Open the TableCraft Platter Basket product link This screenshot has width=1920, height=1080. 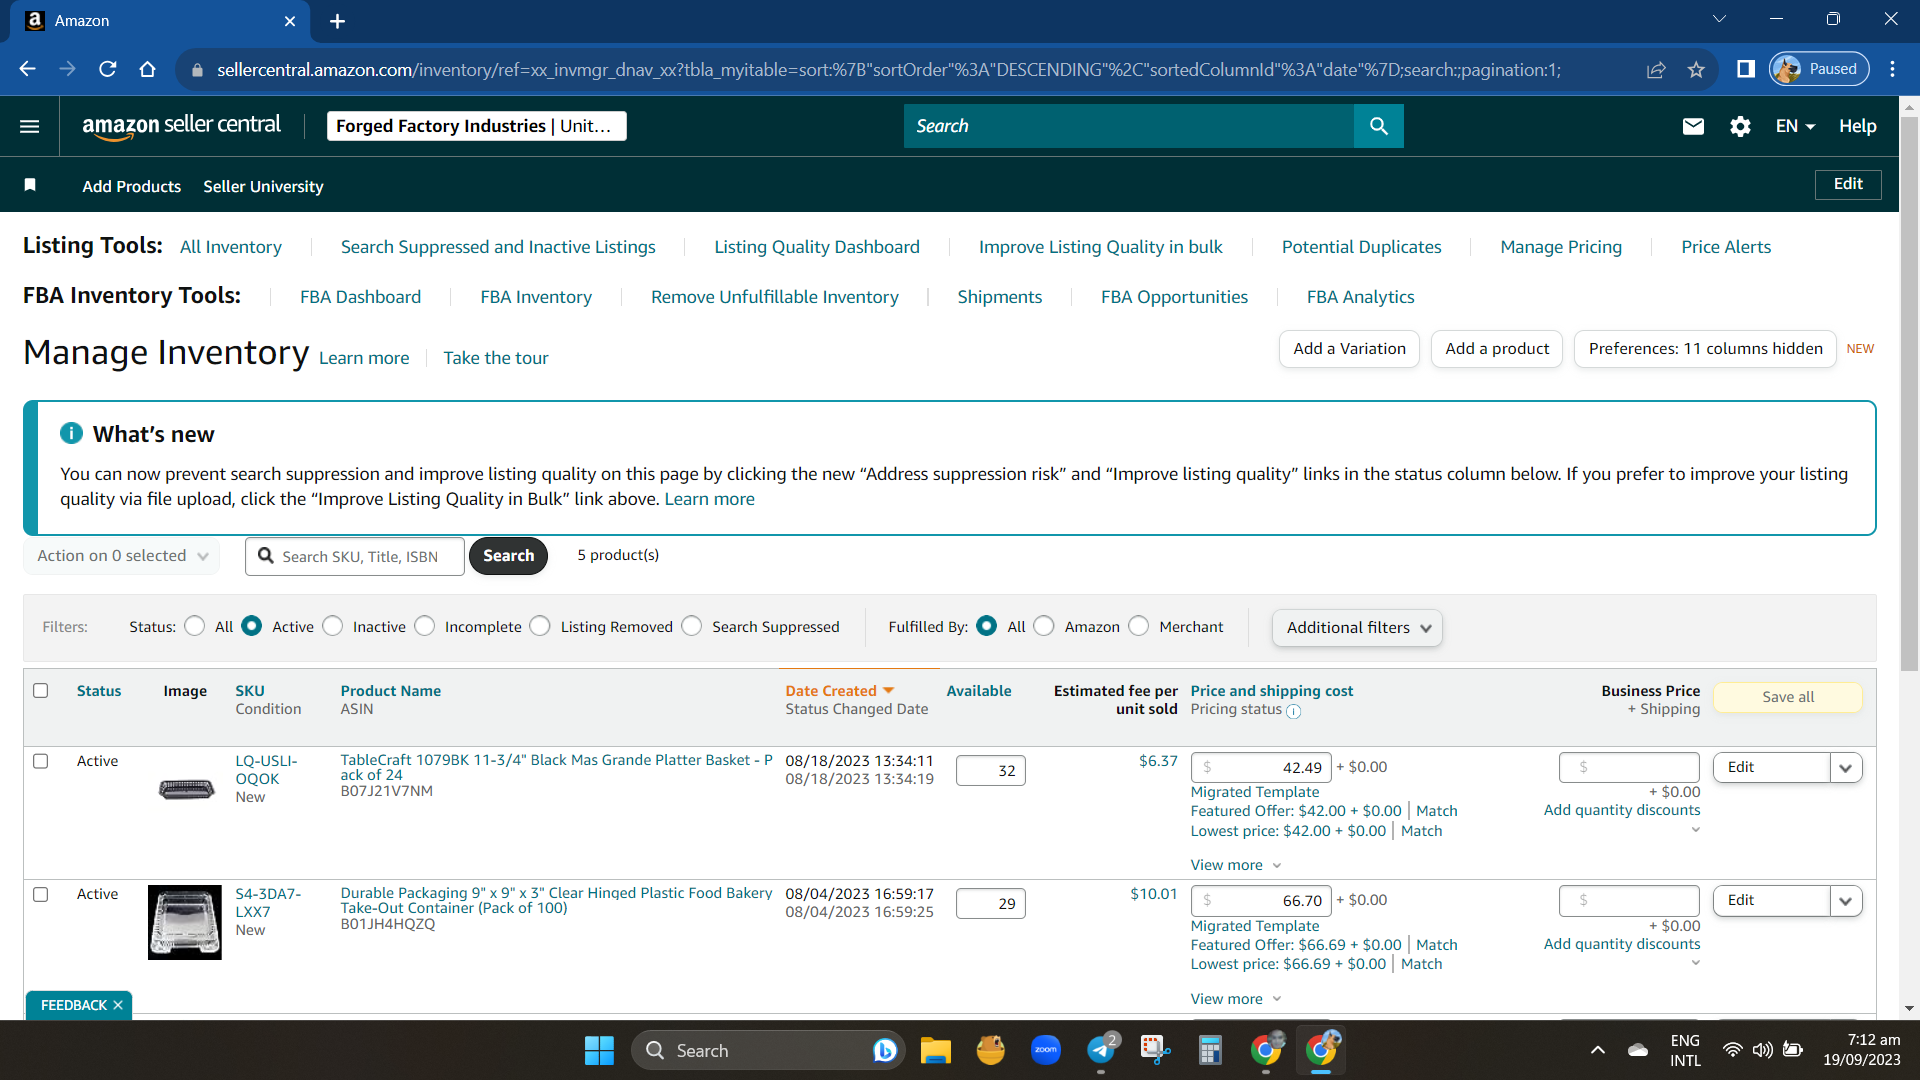(x=556, y=767)
